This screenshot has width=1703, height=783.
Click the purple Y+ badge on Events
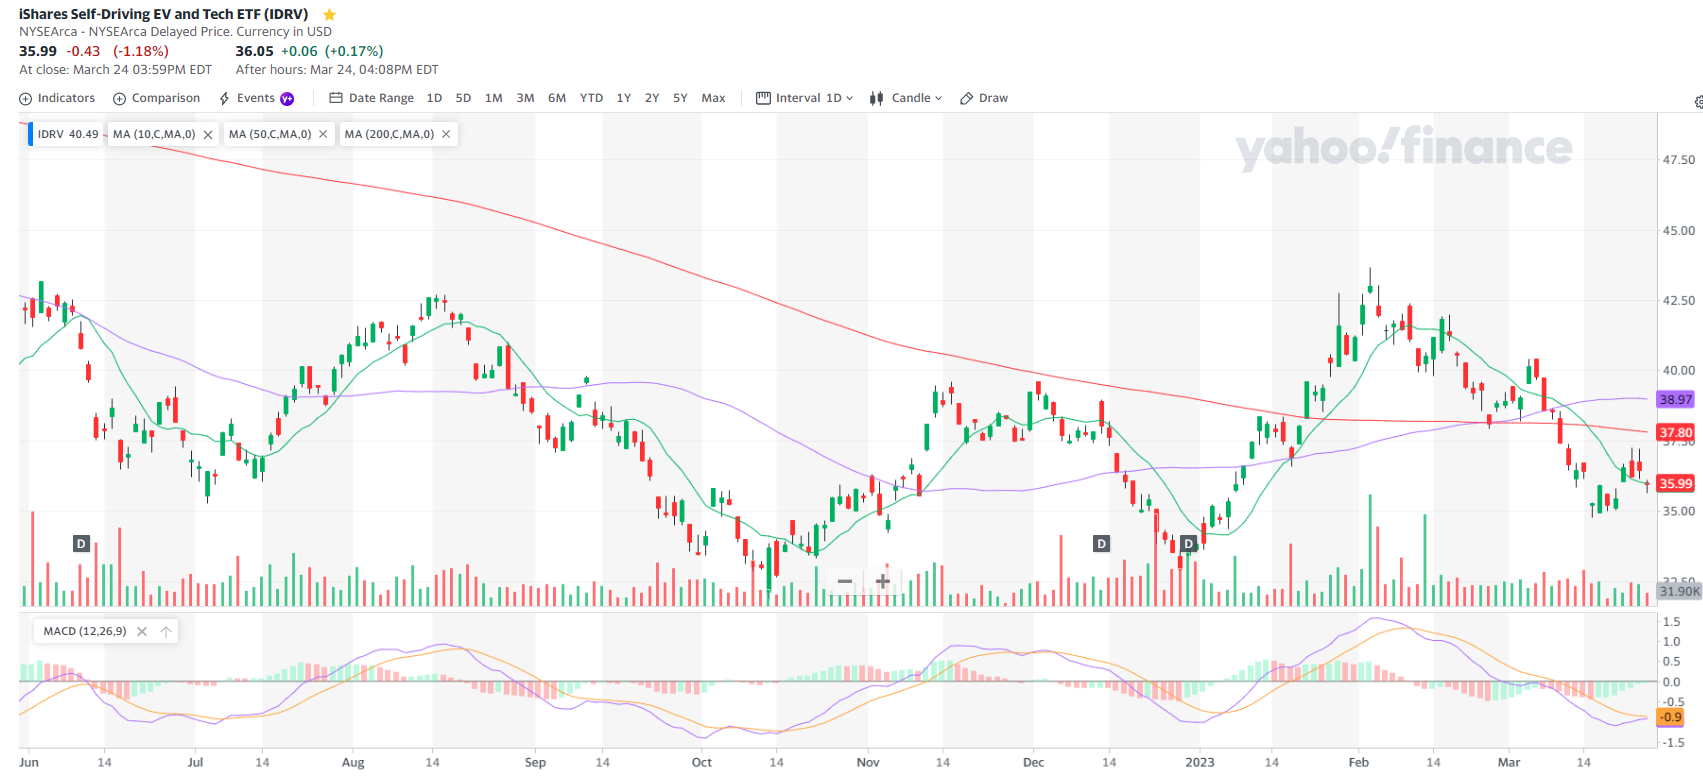287,98
